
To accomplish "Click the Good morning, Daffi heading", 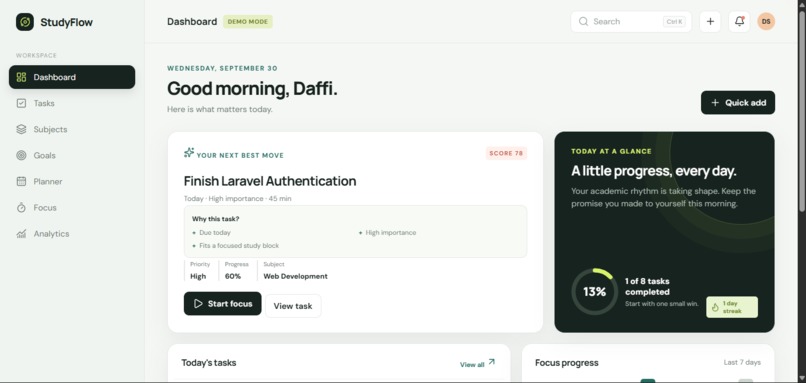I will coord(252,88).
